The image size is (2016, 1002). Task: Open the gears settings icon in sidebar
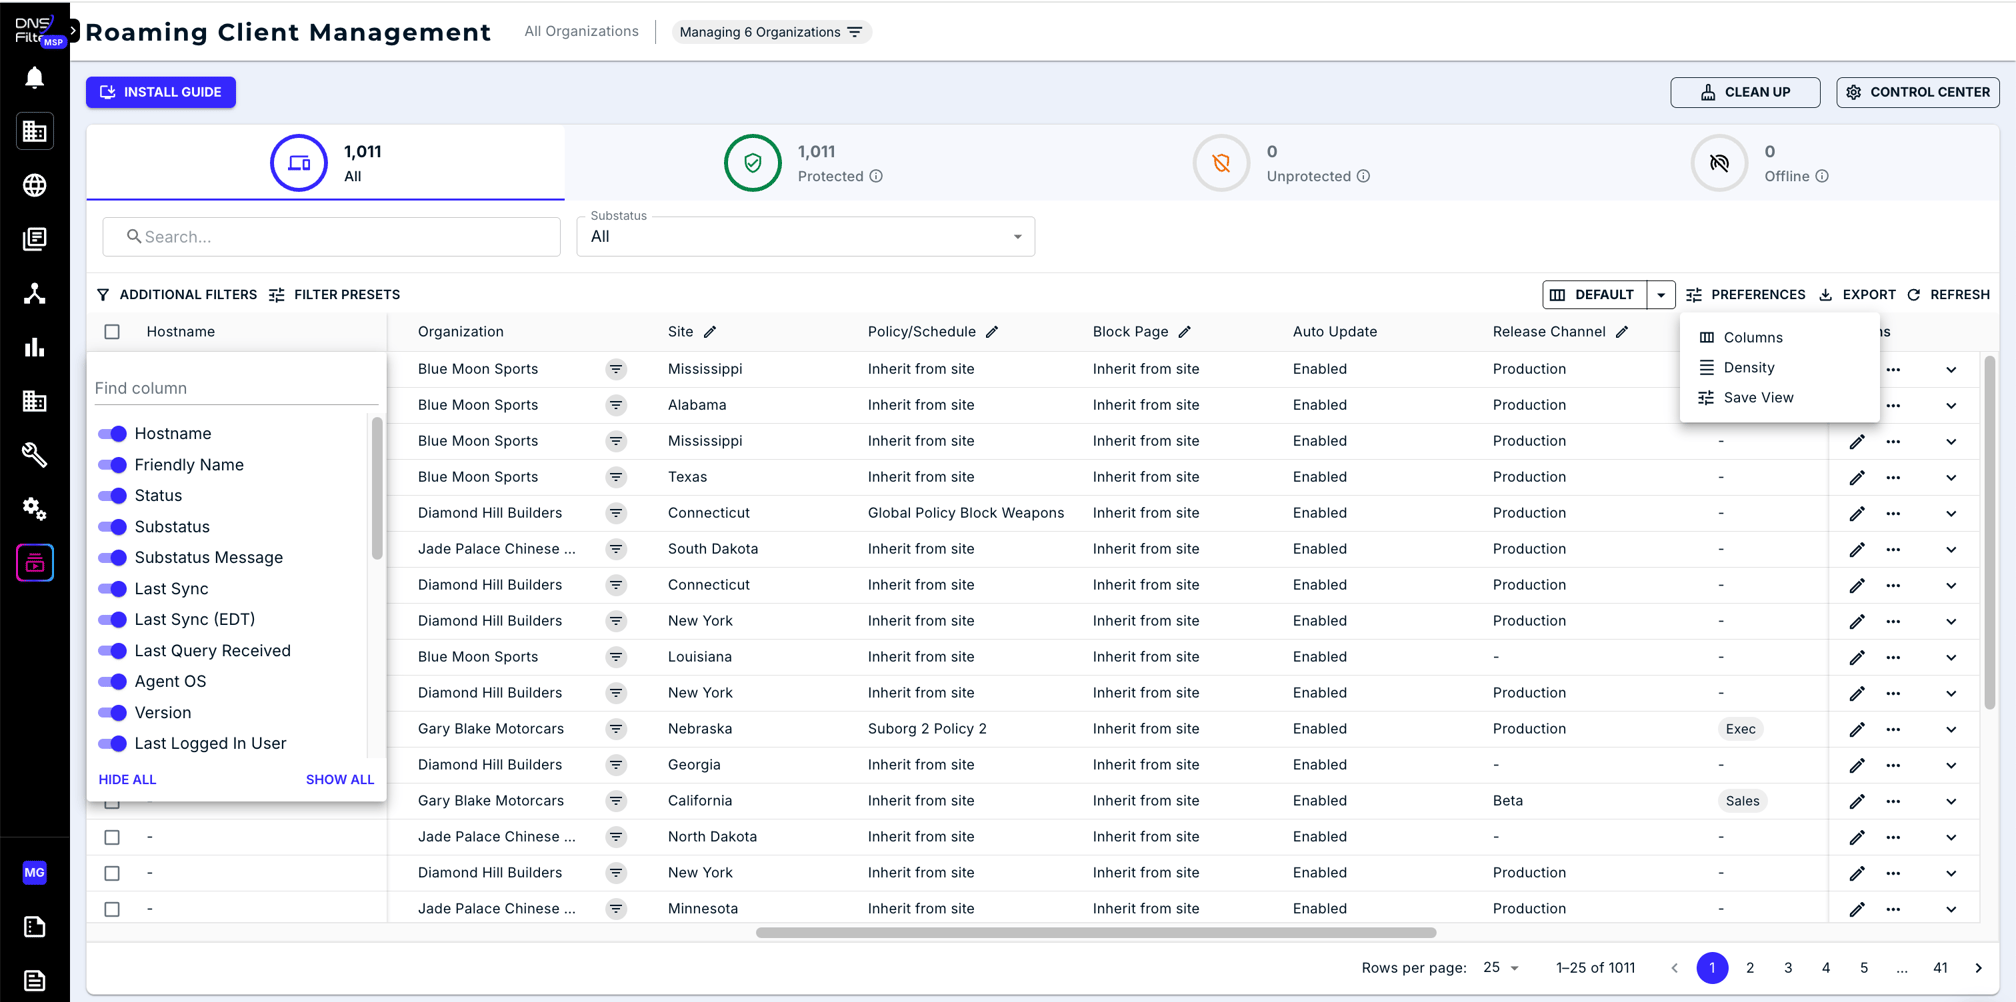pos(35,509)
